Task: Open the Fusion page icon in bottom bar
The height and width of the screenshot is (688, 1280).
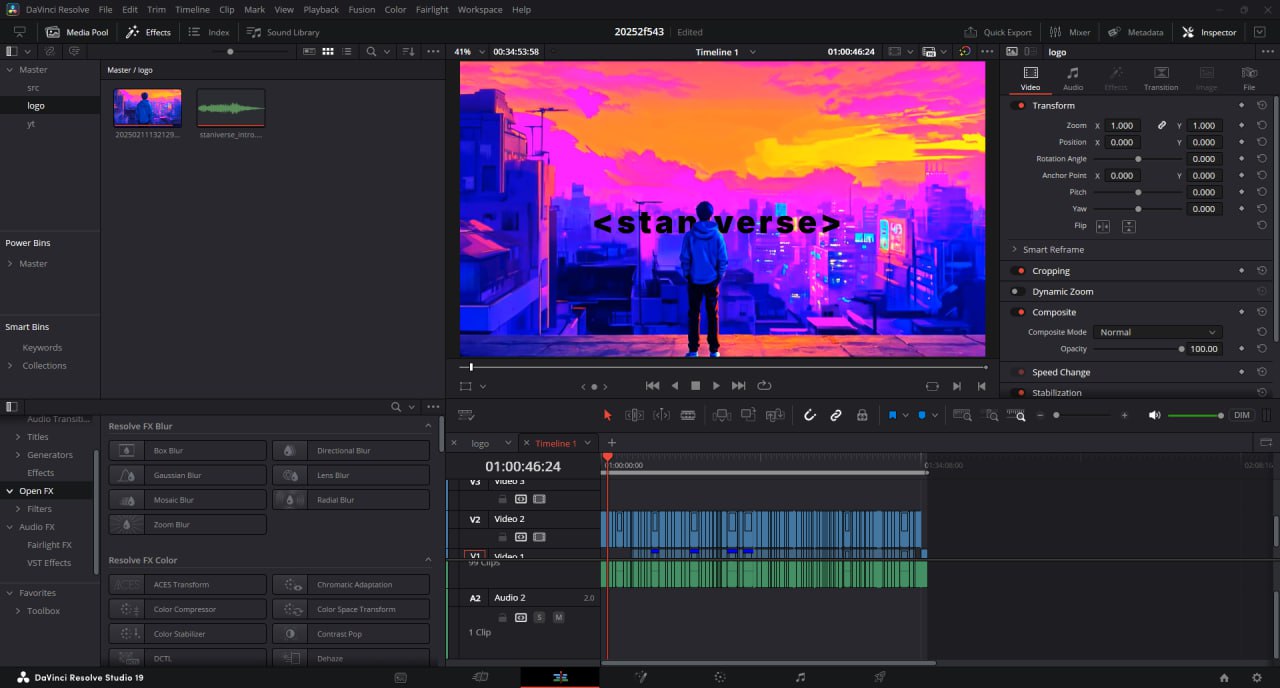Action: click(x=640, y=677)
